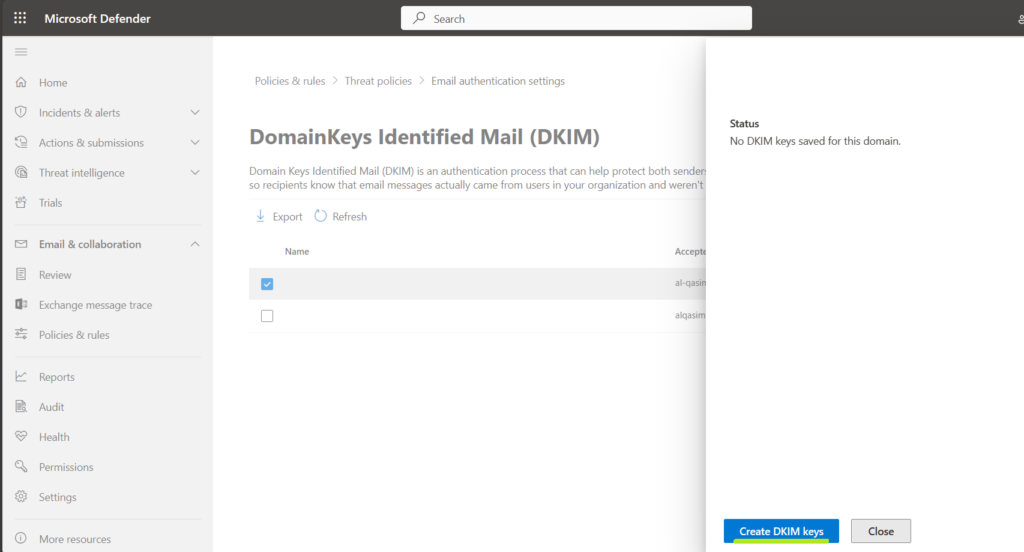Screen dimensions: 1024x552
Task: Collapse the navigation hamburger menu
Action: (21, 52)
